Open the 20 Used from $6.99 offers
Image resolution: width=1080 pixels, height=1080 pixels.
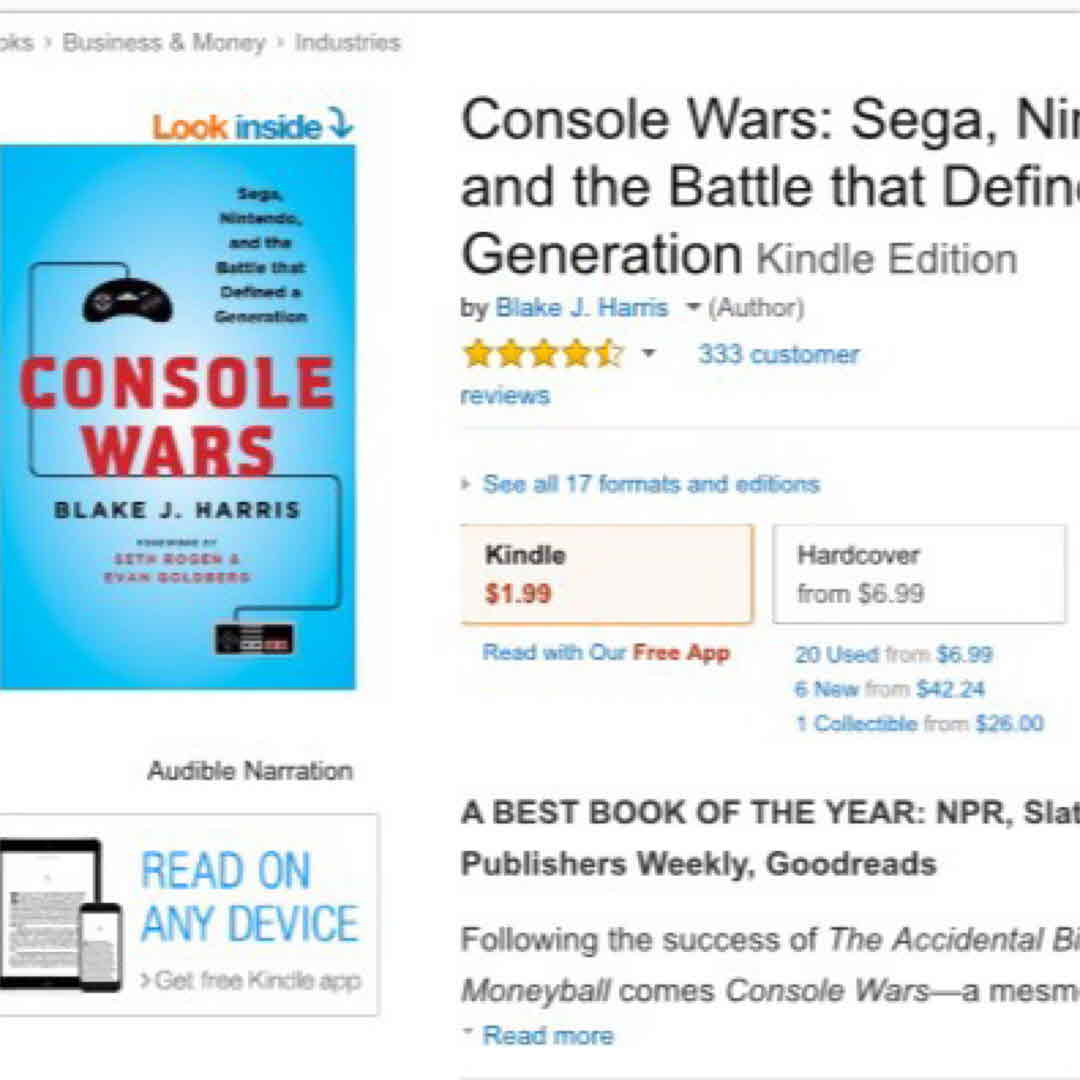click(893, 655)
